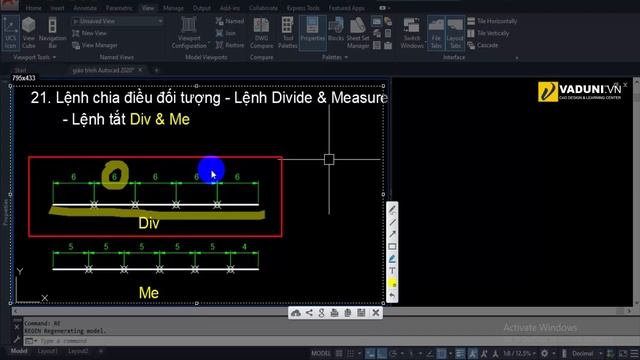Click the horizontal scrollbar under the drawing

pos(322,311)
